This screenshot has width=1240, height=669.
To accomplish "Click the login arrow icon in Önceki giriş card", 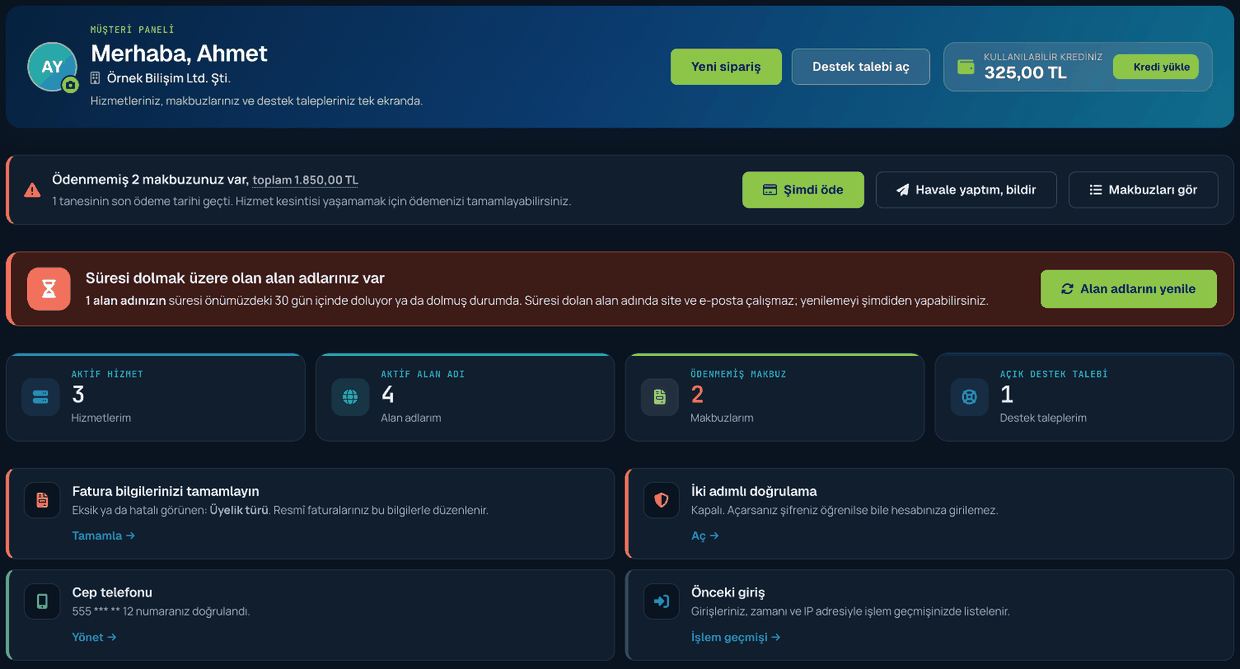I will 661,601.
